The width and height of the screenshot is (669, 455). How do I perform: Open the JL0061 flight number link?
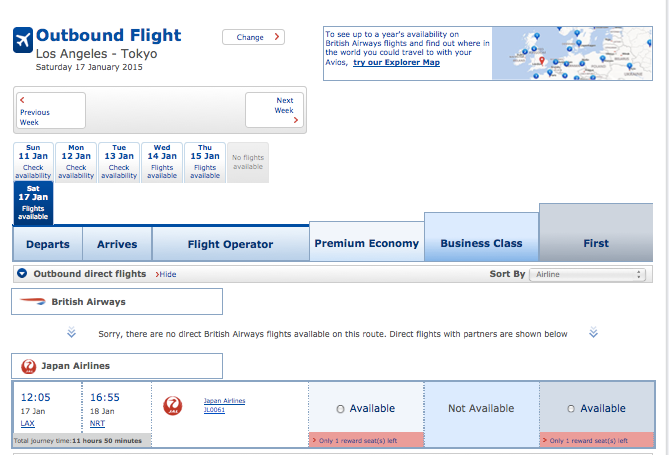click(x=215, y=409)
